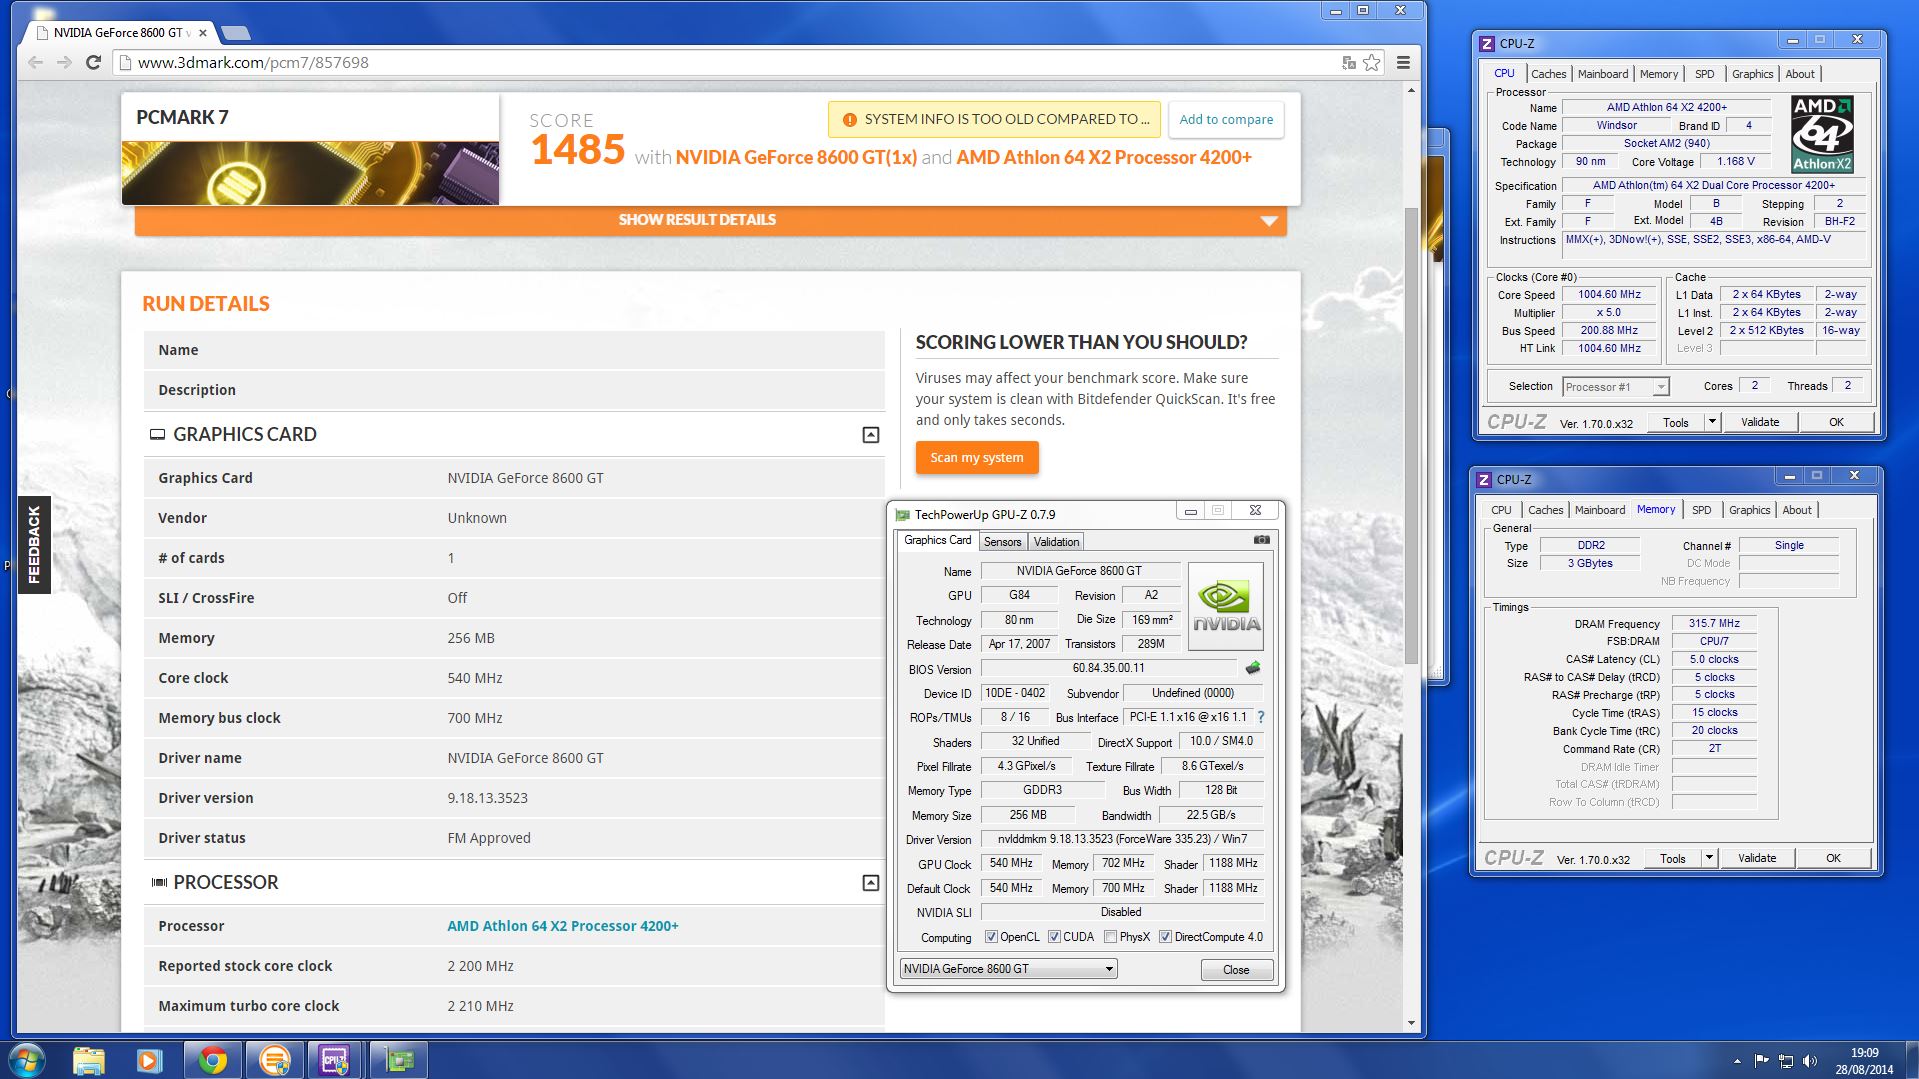Show hidden system tray icons
Screen dimensions: 1919x1079
[x=1737, y=1061]
